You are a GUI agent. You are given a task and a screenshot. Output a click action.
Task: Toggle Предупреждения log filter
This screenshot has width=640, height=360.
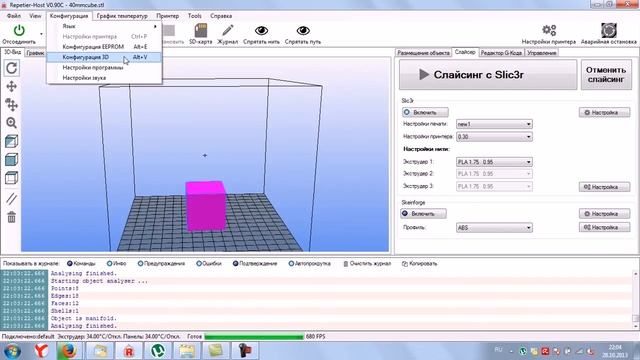point(161,264)
